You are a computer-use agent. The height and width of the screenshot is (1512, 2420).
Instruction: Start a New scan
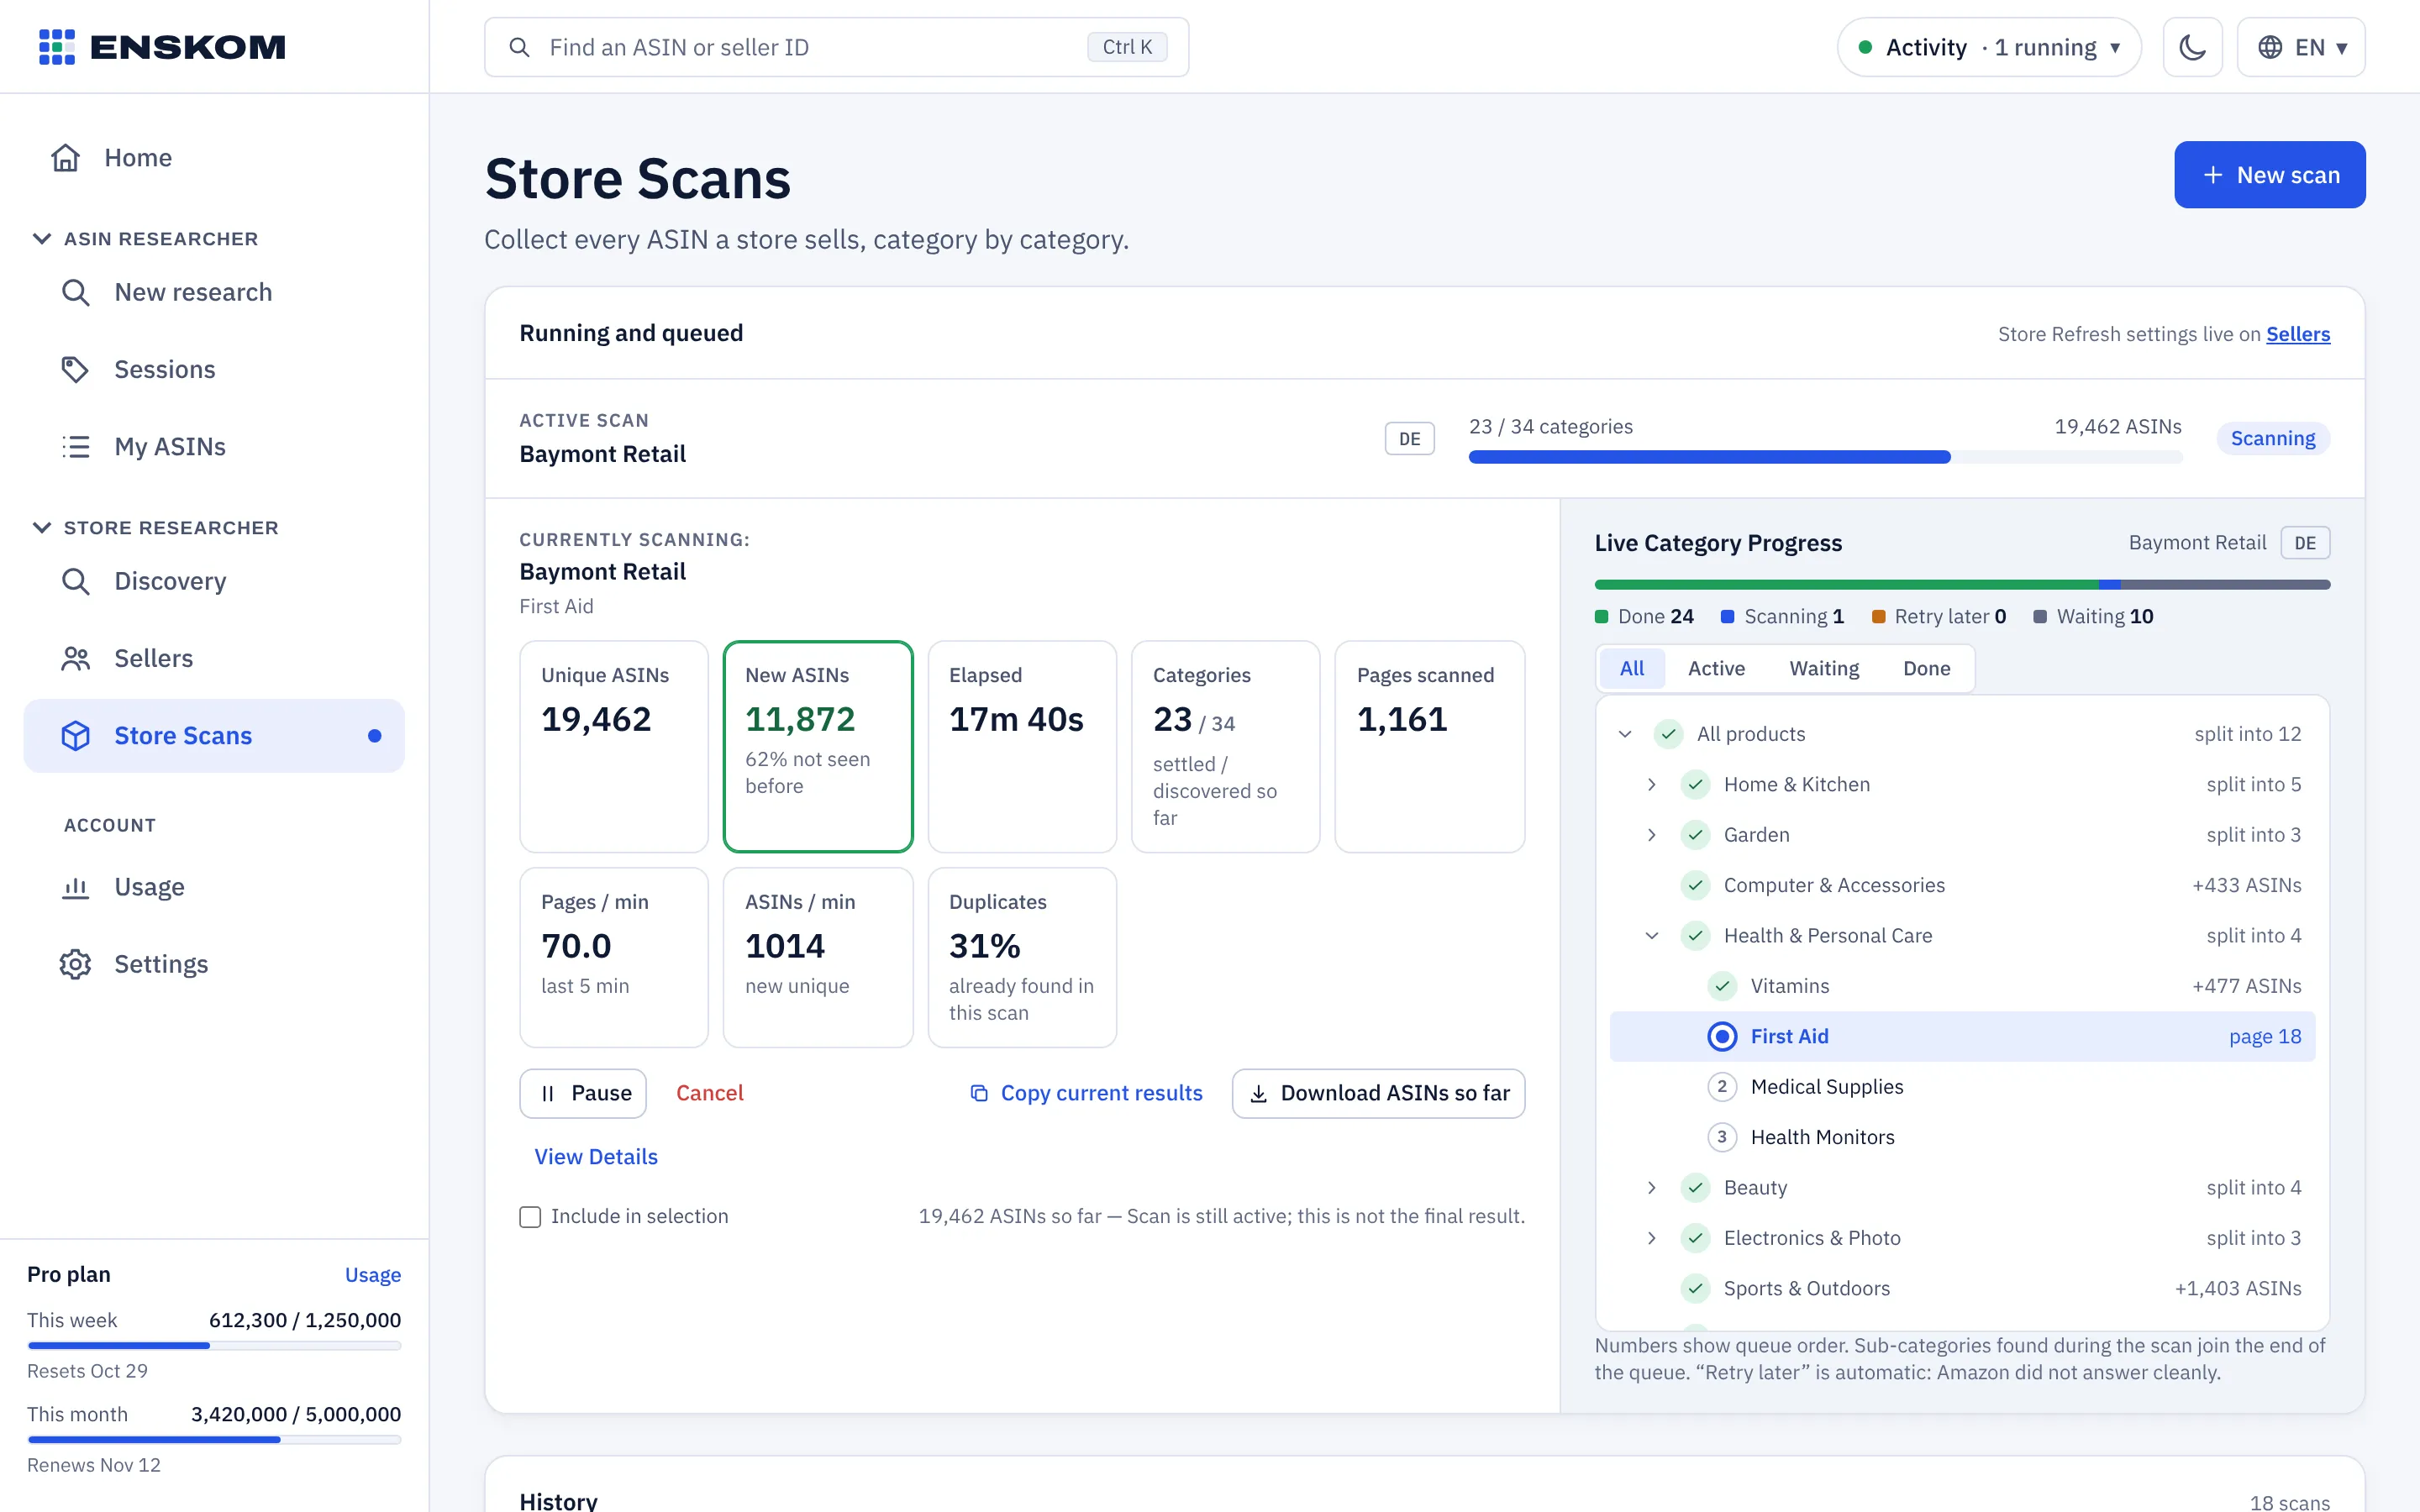tap(2269, 175)
